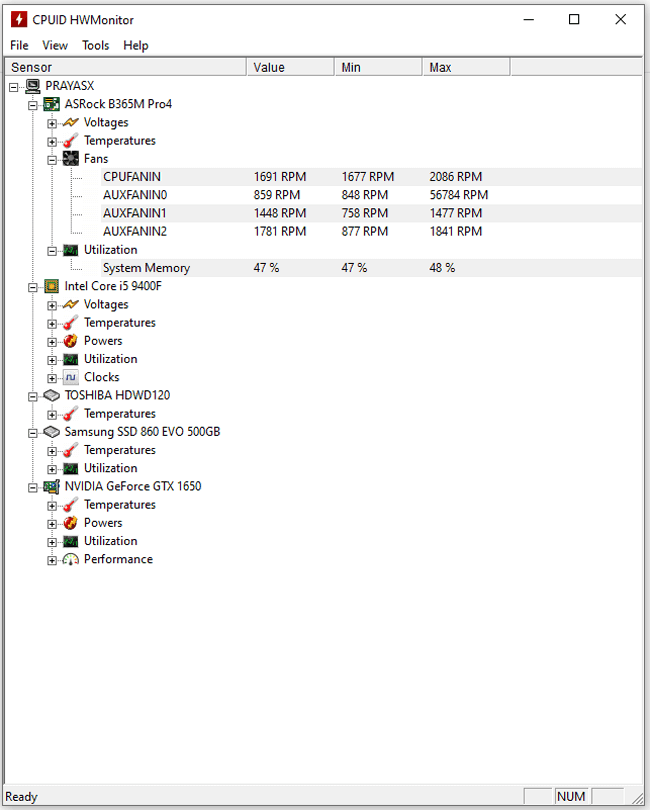Open the Tools menu
Screen dimensions: 650x810
(x=96, y=45)
